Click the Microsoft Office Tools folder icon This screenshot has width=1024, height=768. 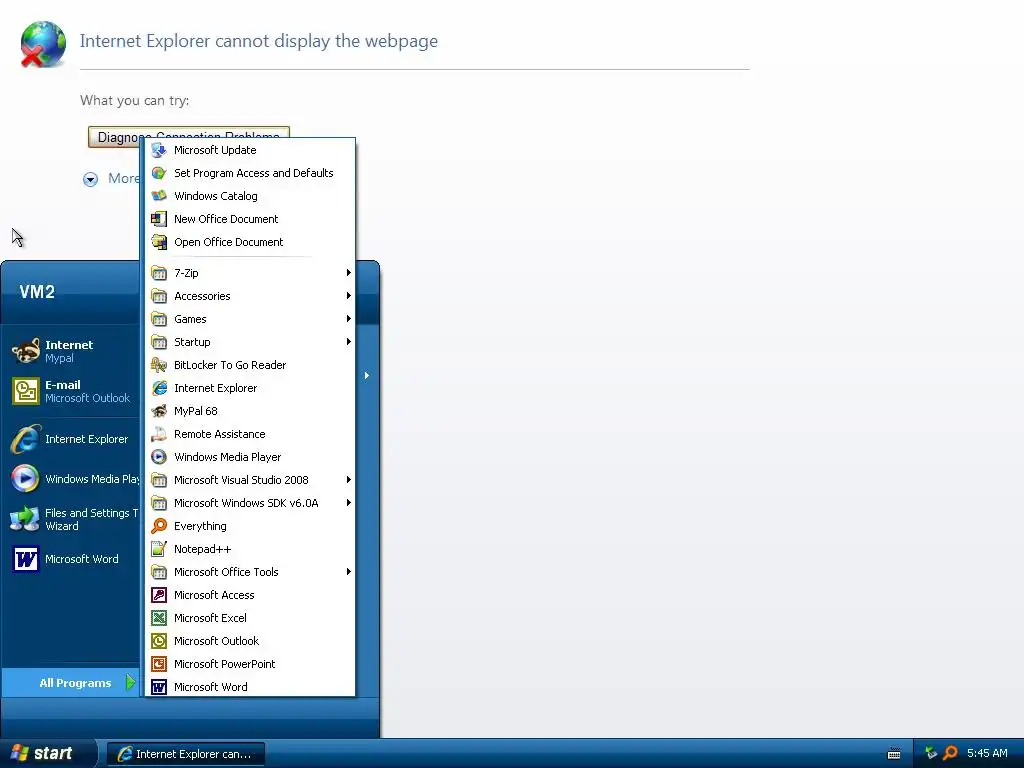pos(159,572)
